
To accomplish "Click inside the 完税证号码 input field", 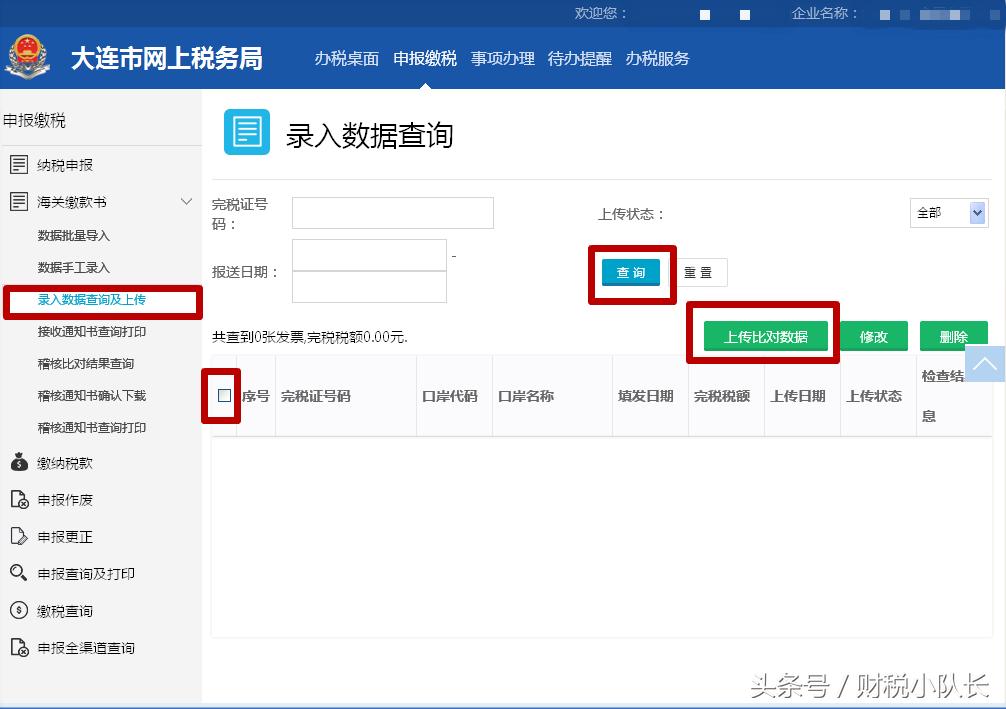I will [391, 212].
